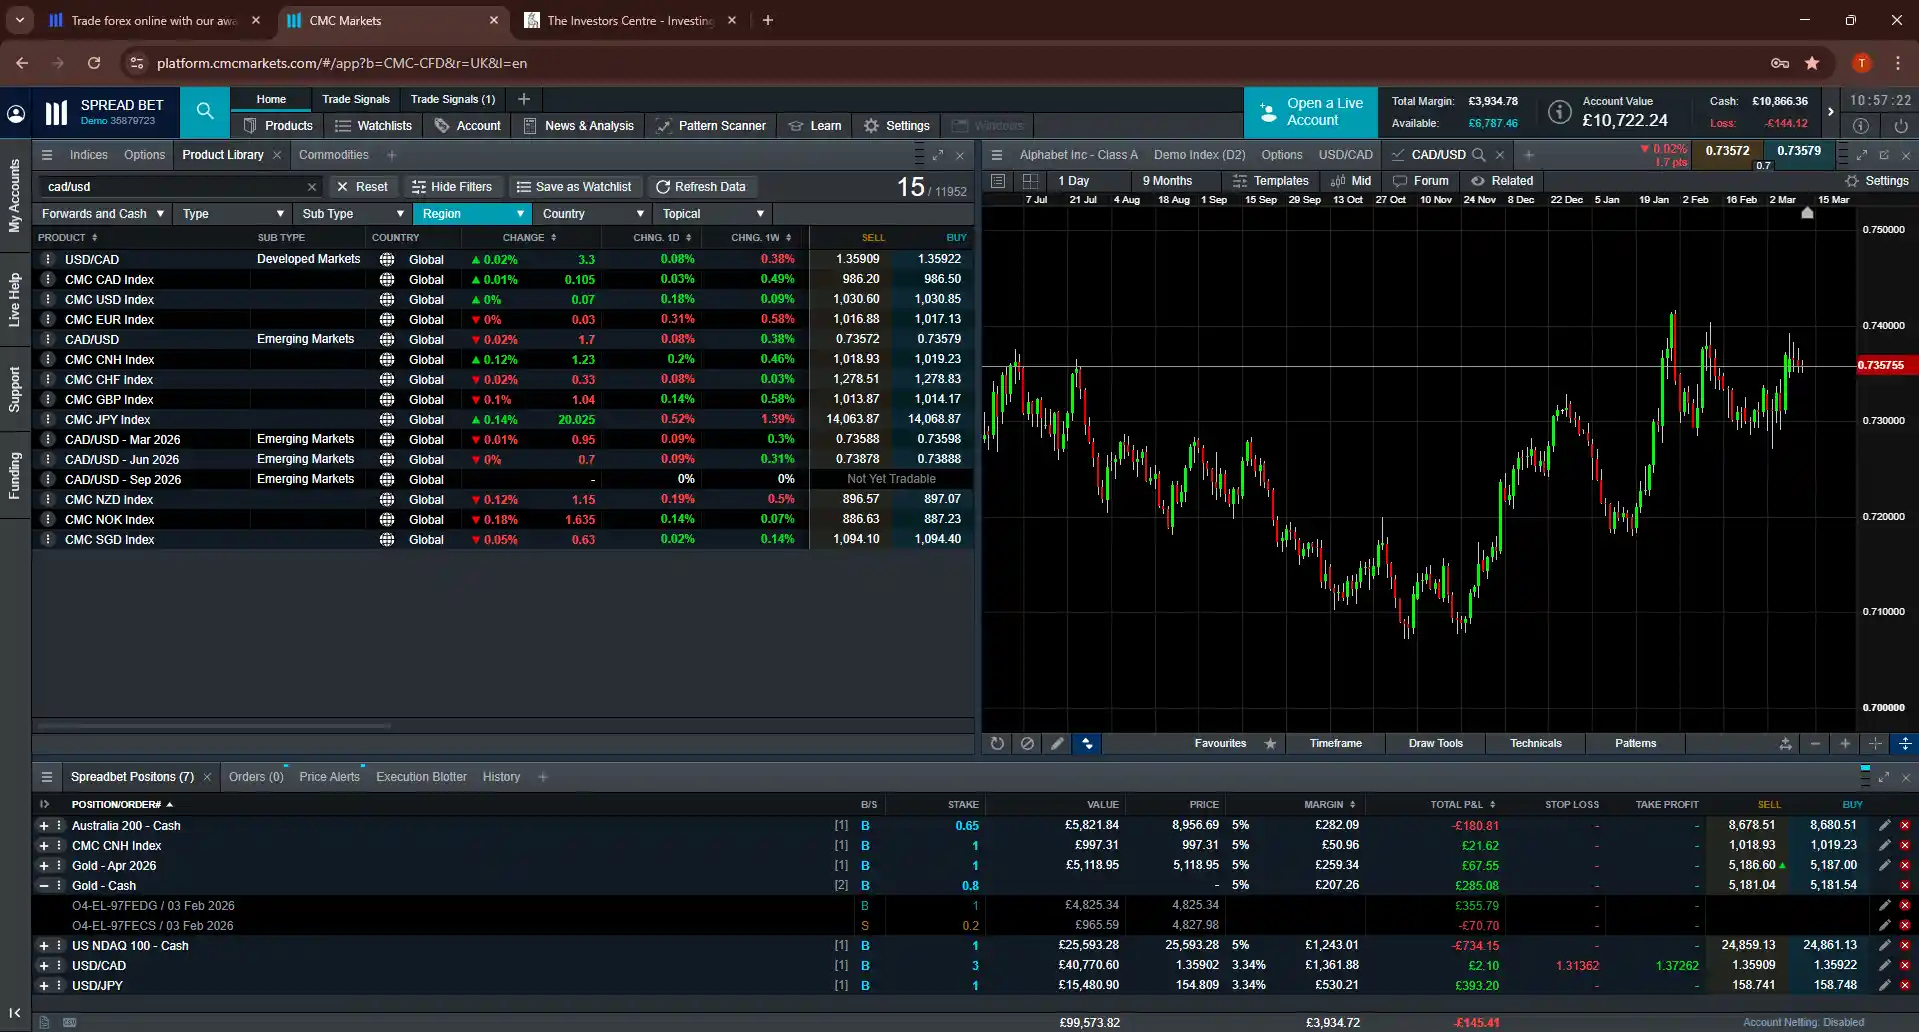Switch to the Orders (0) tab
The image size is (1919, 1032).
coord(255,777)
